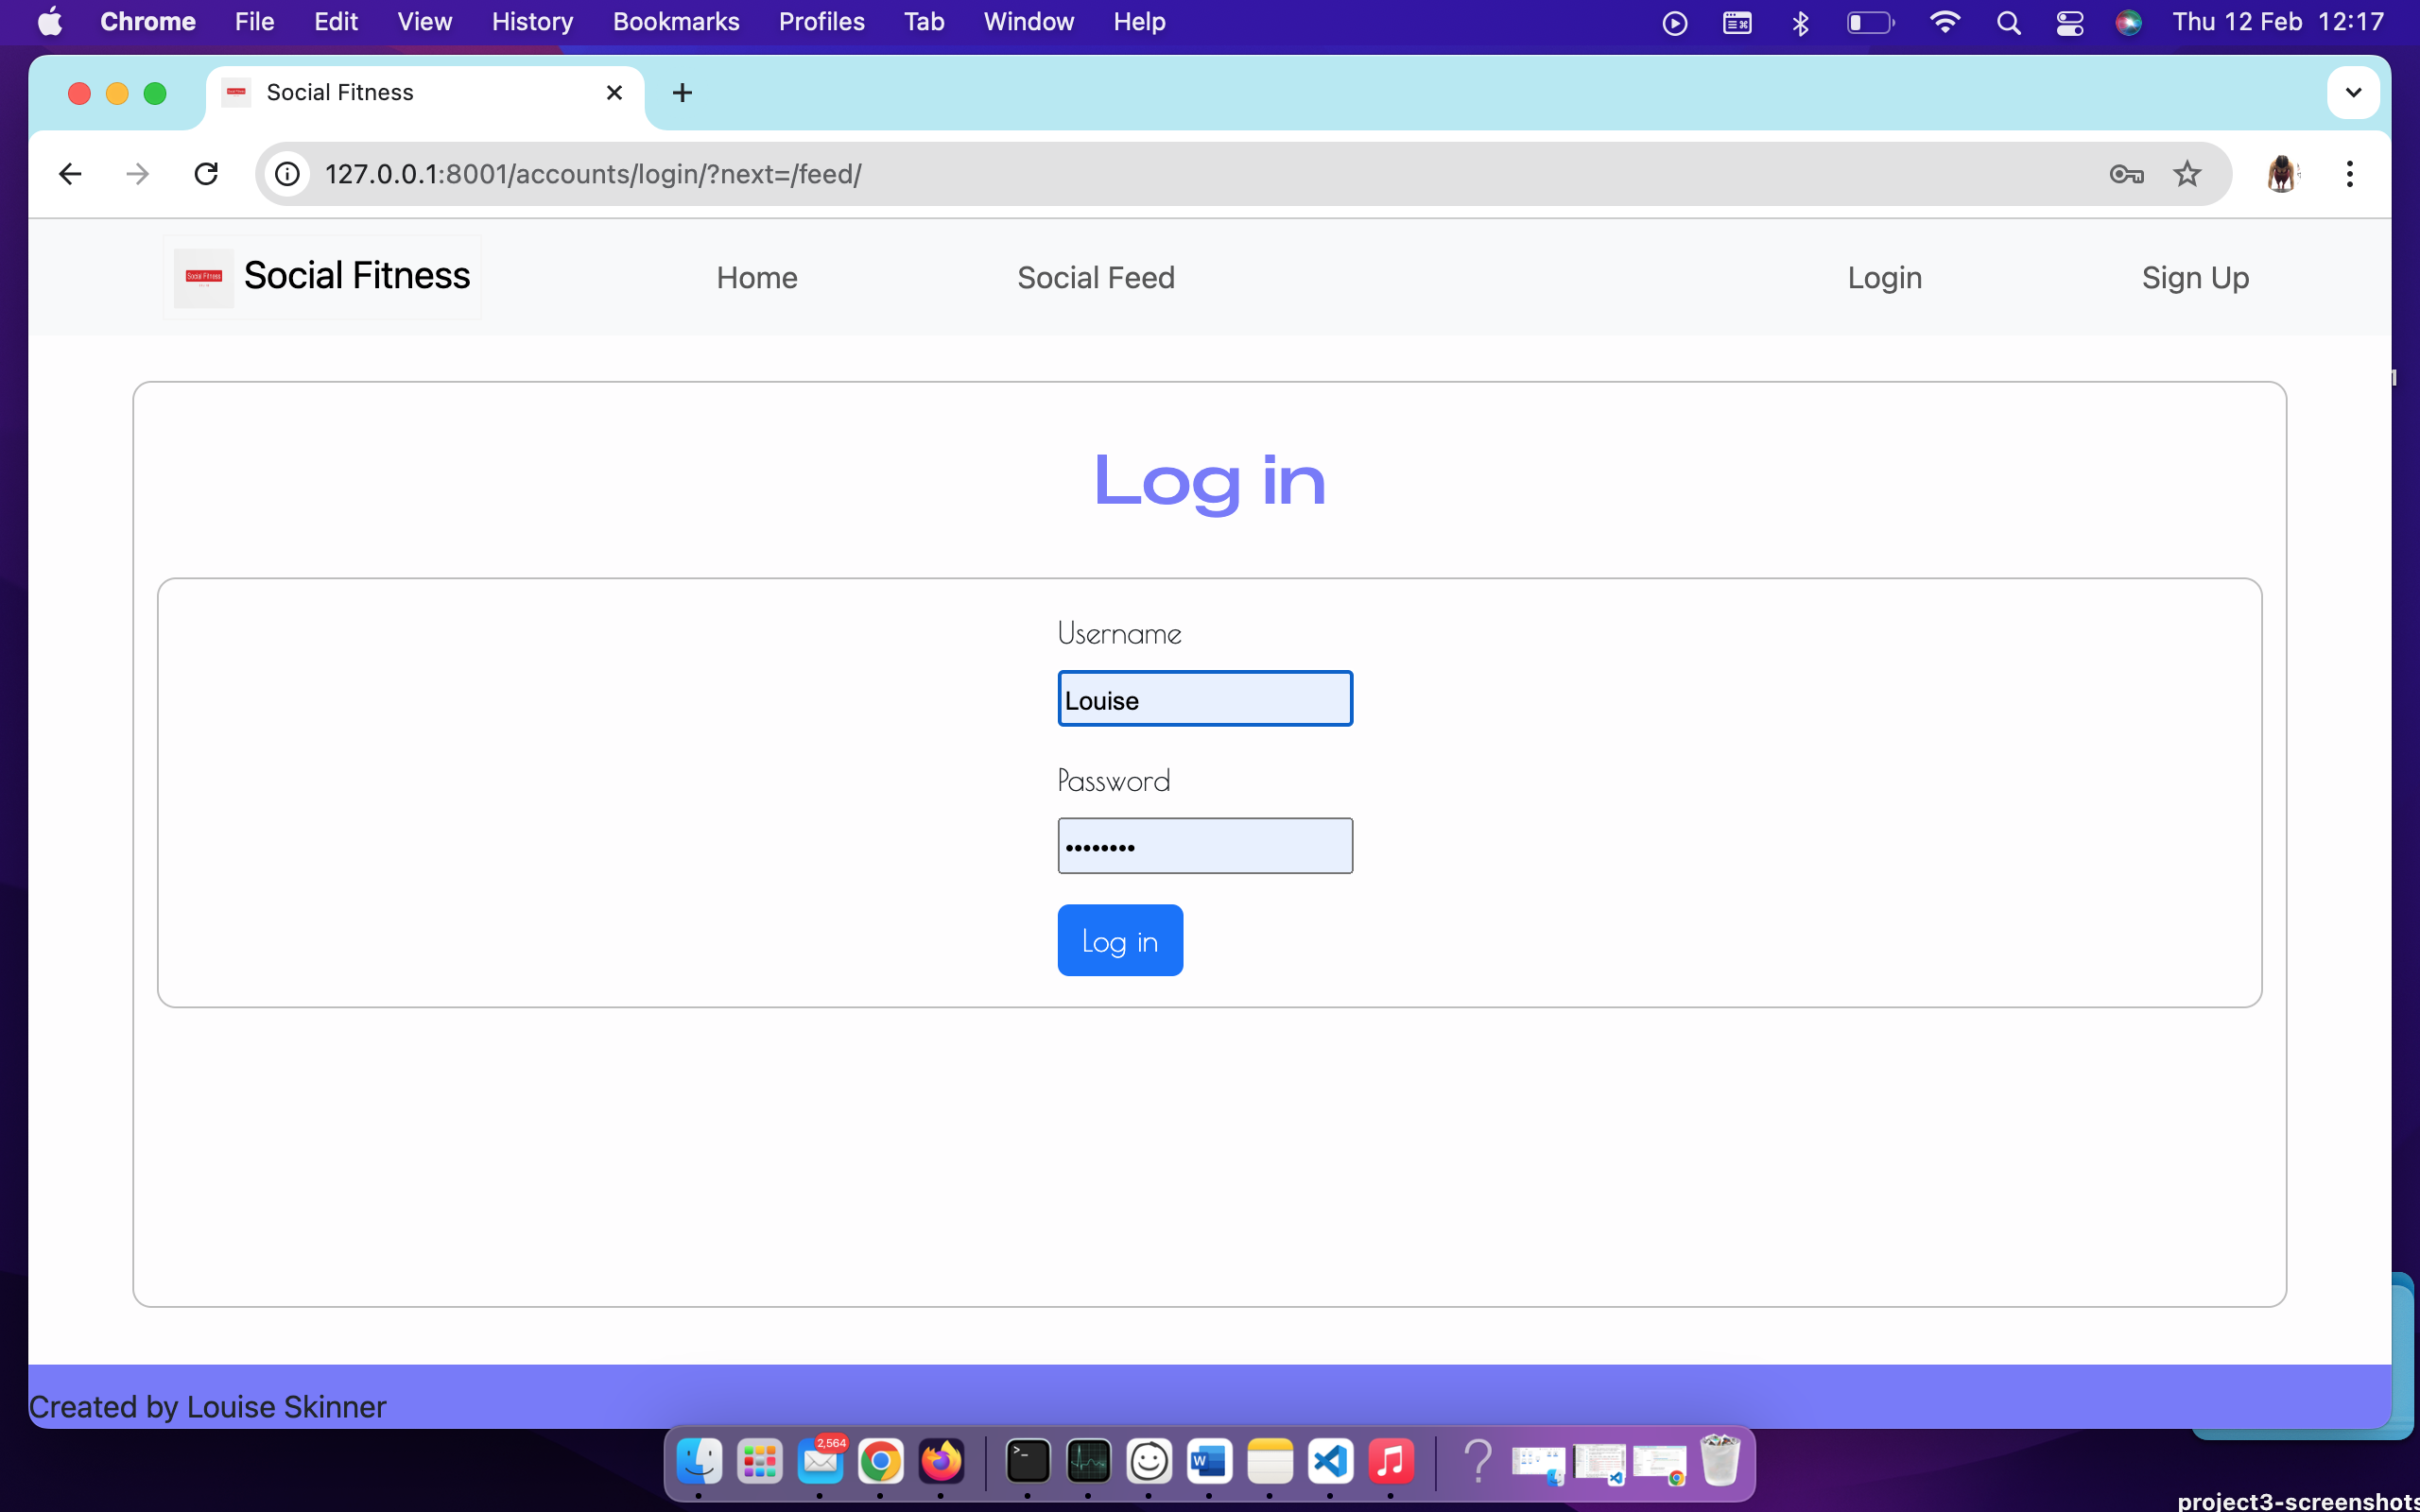
Task: Visit the Social Feed page
Action: (1094, 277)
